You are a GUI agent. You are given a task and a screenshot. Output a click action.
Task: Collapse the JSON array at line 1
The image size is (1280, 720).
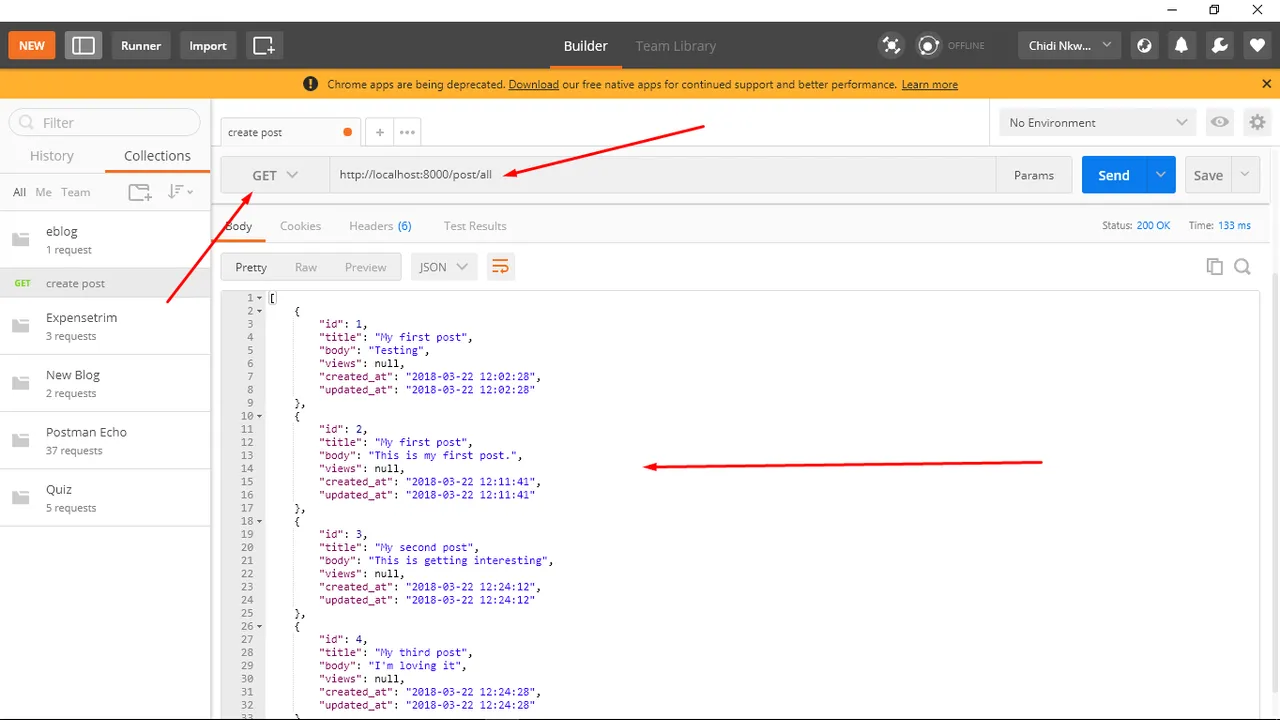click(260, 299)
